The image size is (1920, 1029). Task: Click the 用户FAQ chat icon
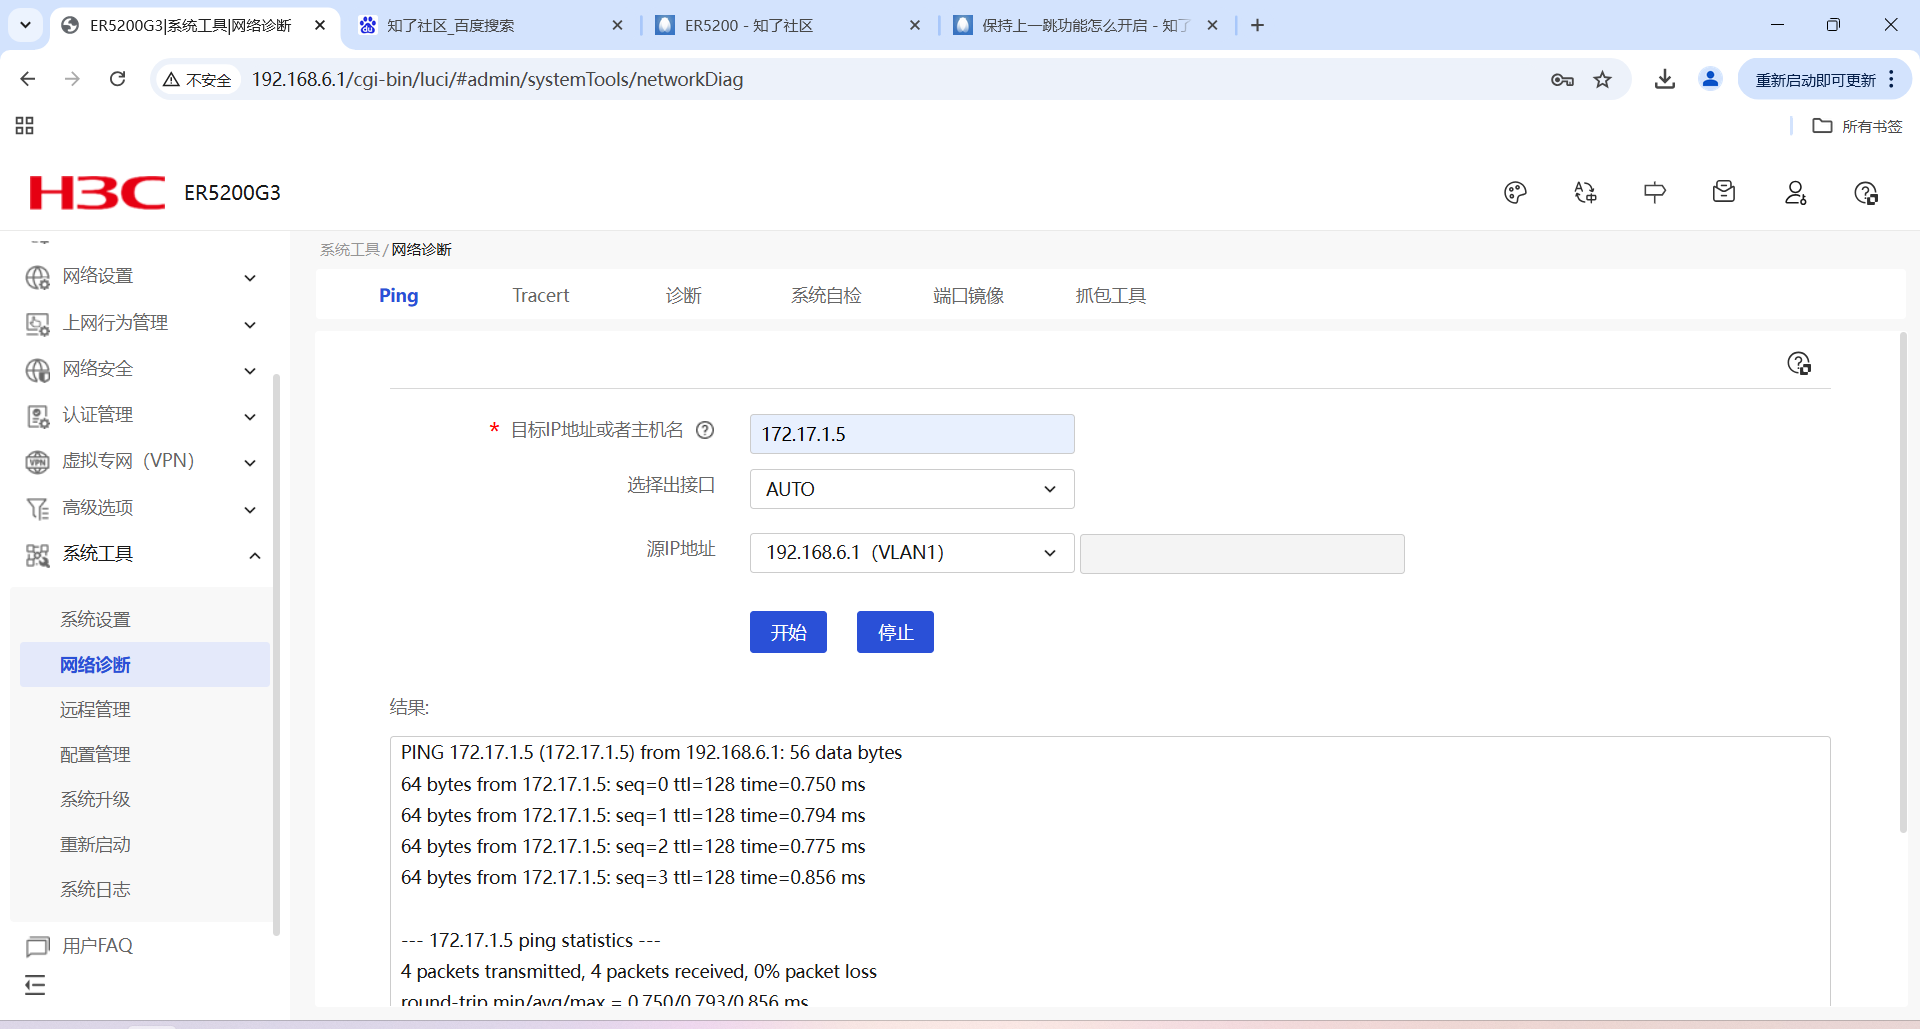tap(38, 946)
